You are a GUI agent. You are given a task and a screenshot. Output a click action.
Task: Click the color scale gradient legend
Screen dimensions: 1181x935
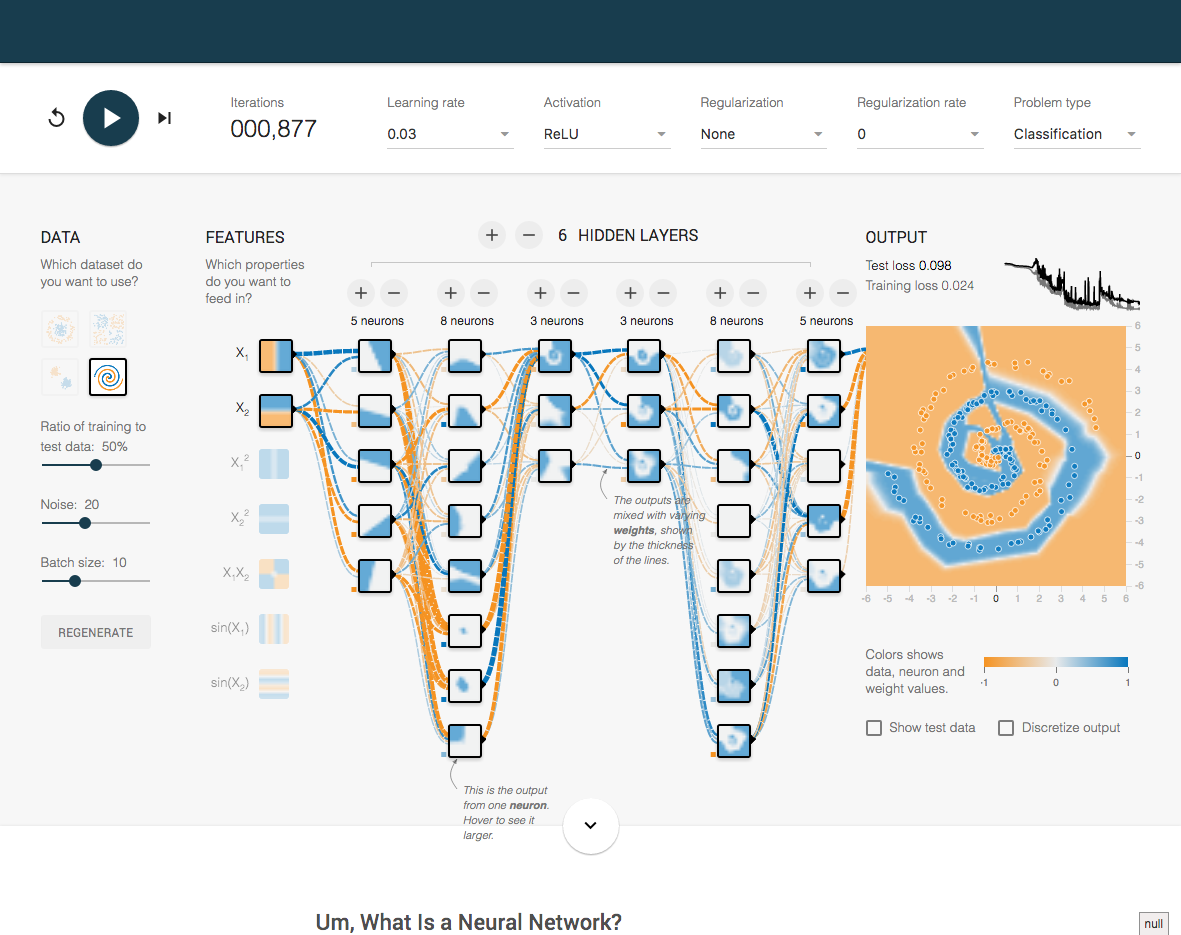click(x=1056, y=662)
